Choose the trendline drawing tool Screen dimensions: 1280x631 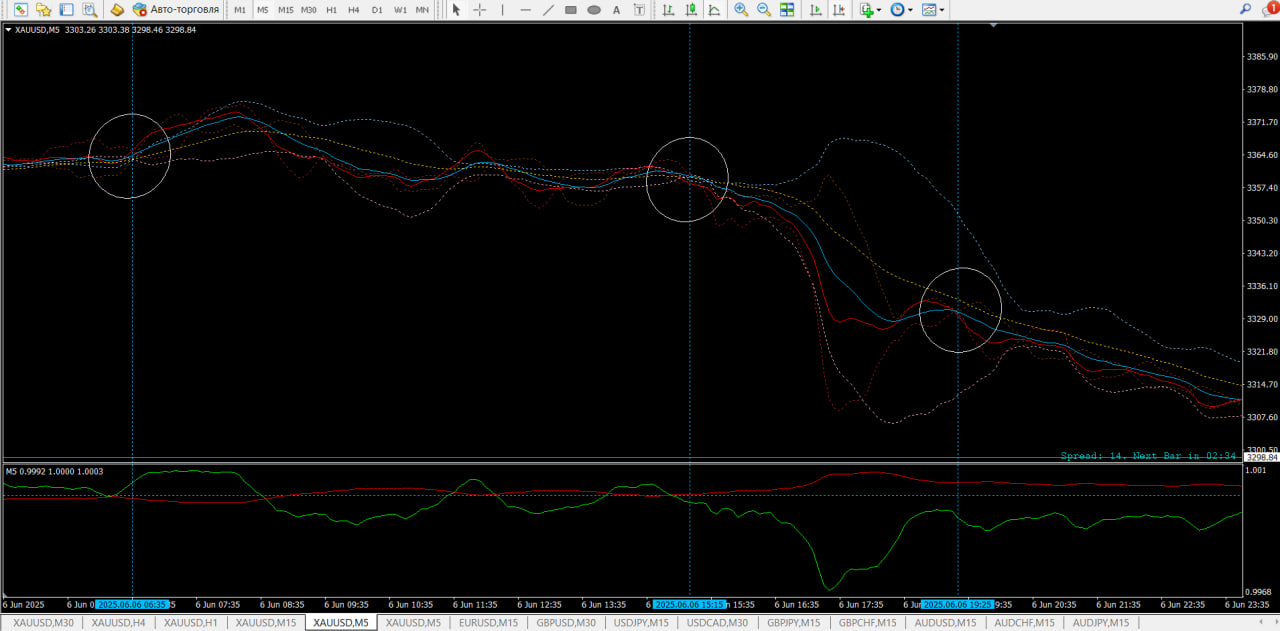(x=548, y=10)
